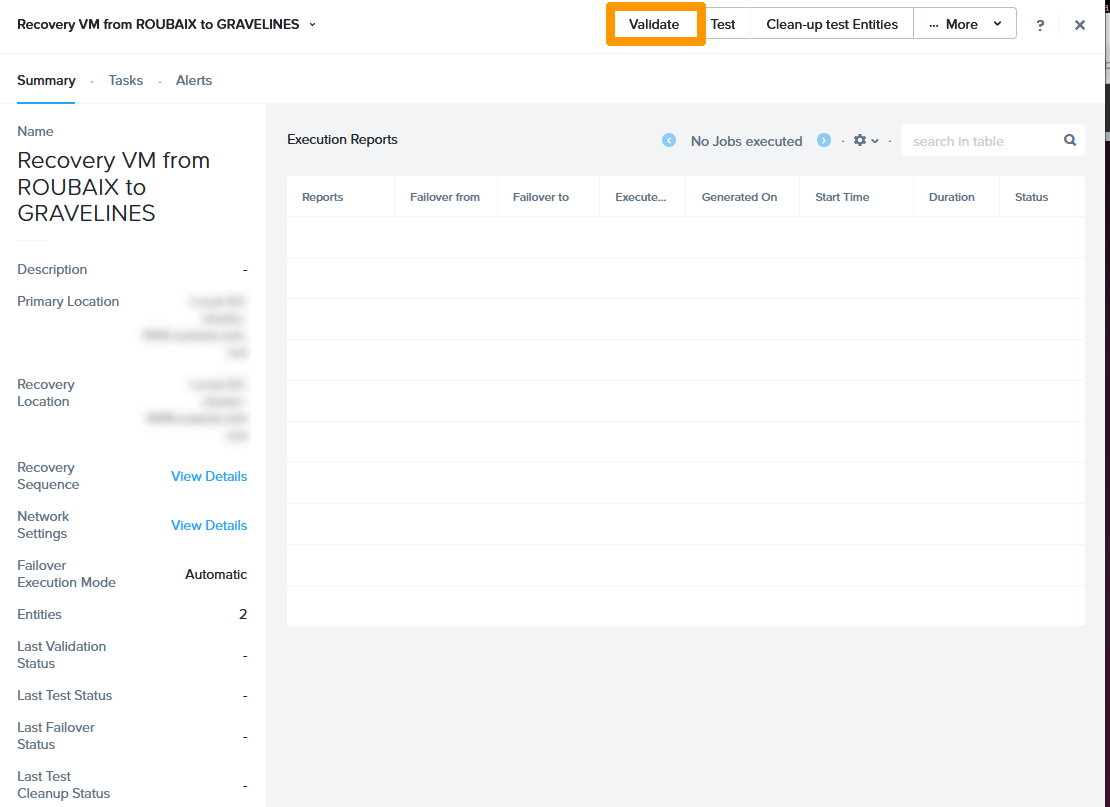Go to next execution reports page arrow
This screenshot has height=807, width=1110.
click(x=824, y=141)
